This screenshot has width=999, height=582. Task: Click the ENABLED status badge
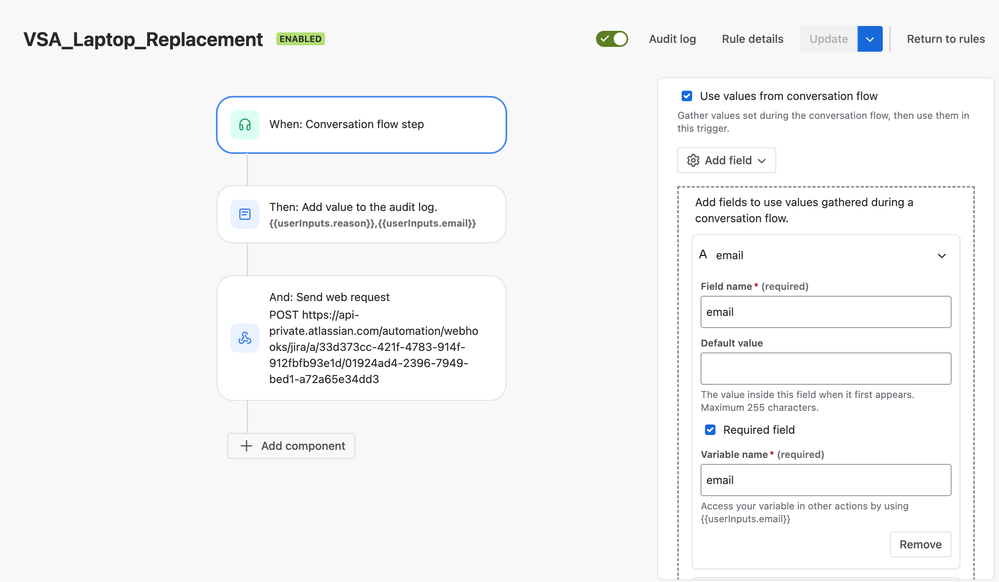tap(301, 39)
